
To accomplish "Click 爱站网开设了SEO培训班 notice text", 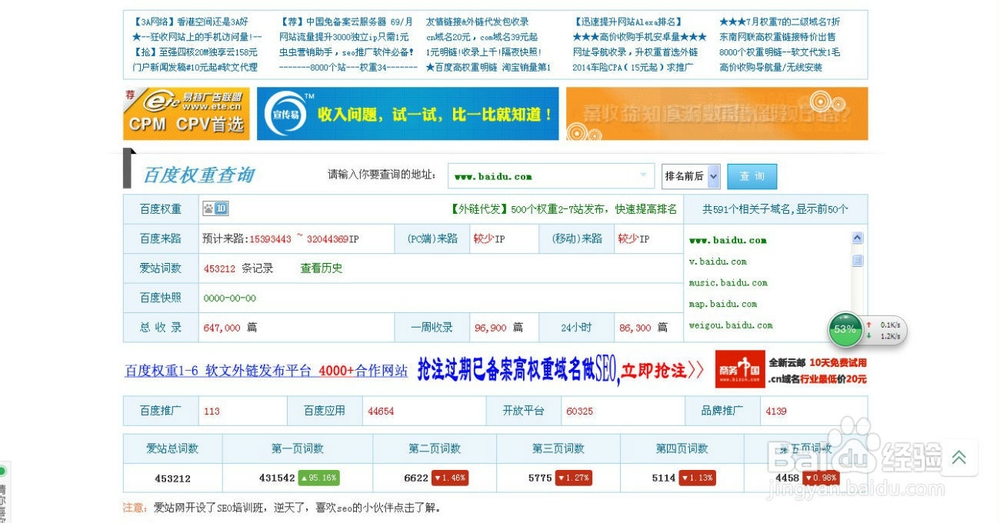I will [x=297, y=508].
